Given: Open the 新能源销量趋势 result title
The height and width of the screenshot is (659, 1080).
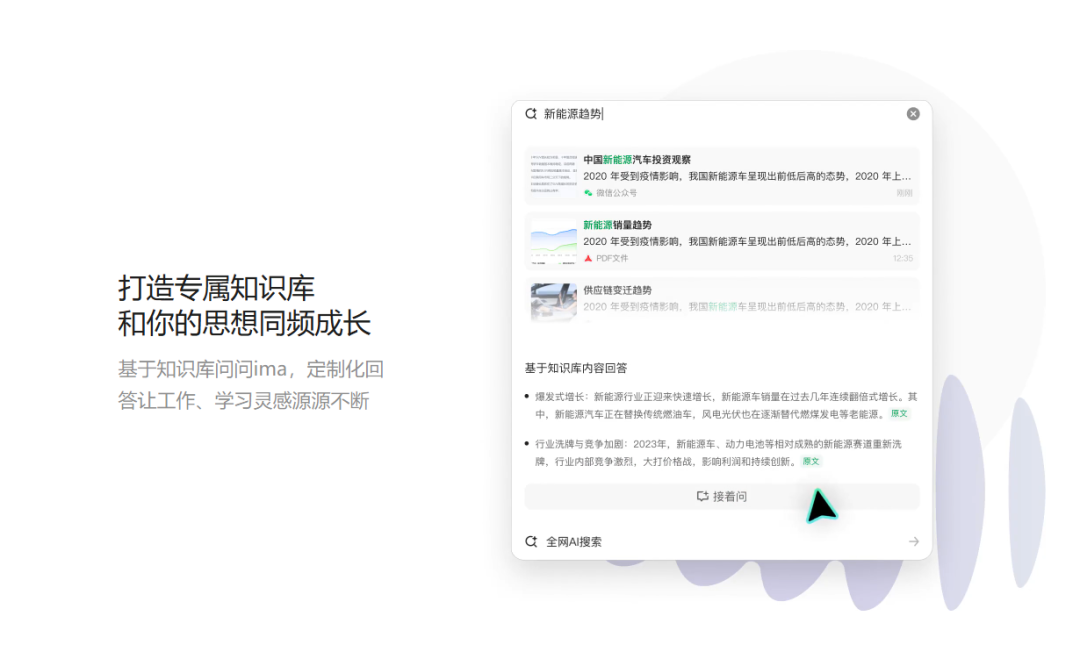Looking at the screenshot, I should coord(617,225).
